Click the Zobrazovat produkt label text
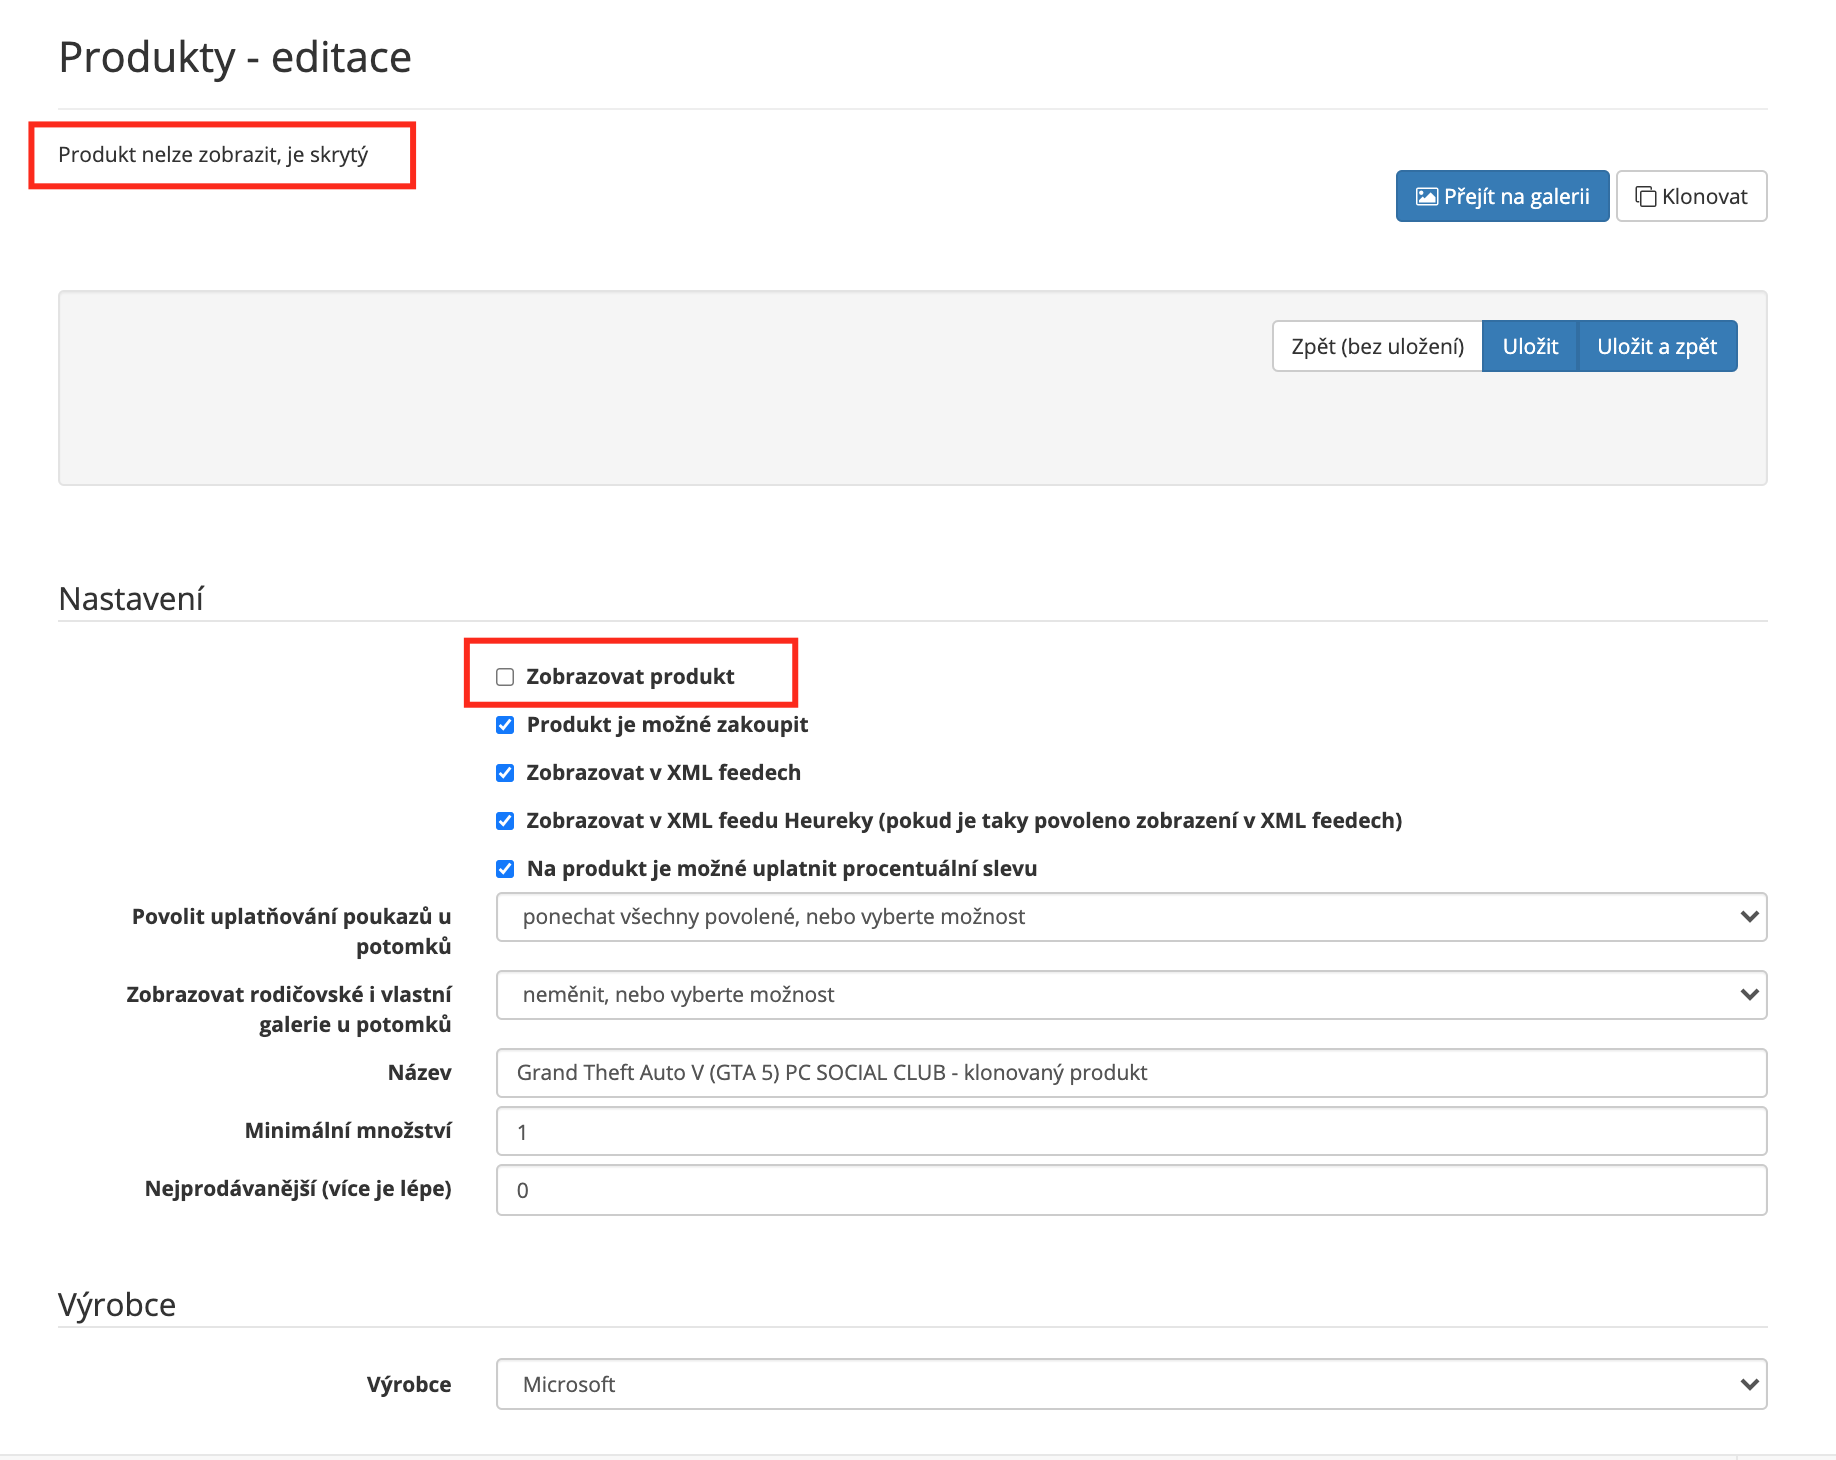Screen dimensions: 1836x1460 pyautogui.click(x=630, y=677)
